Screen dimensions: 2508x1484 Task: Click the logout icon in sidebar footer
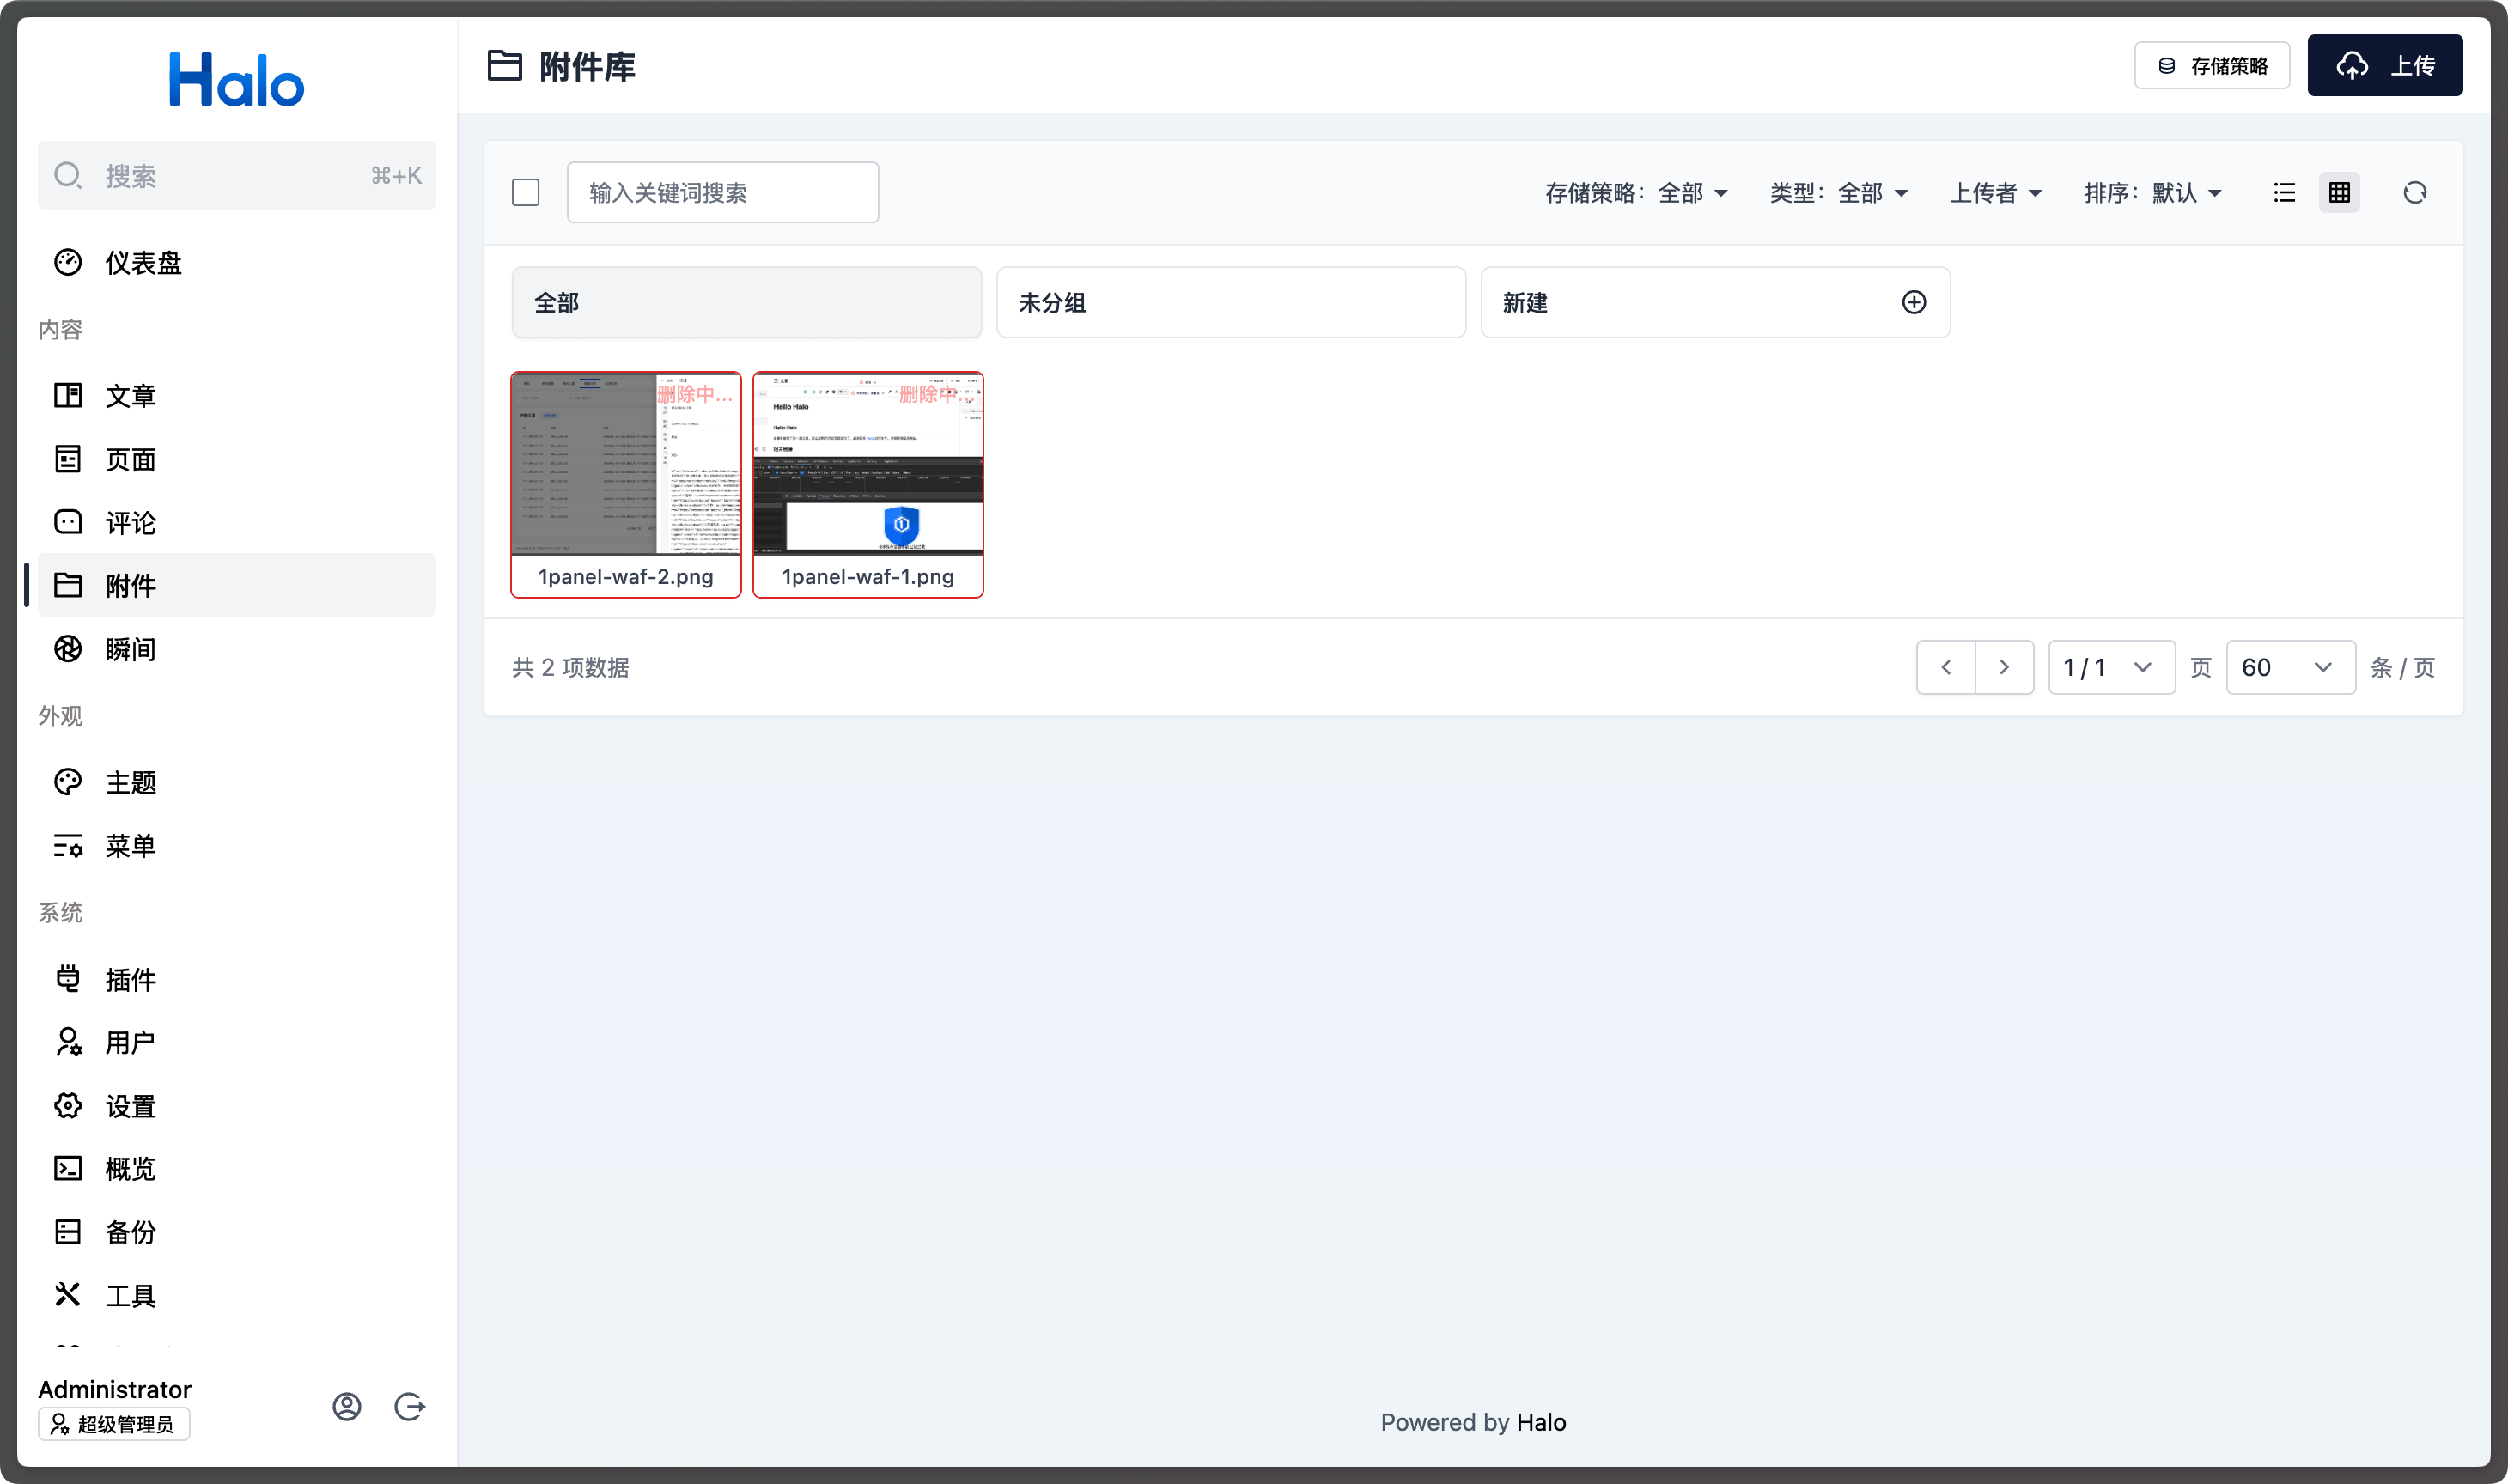click(x=409, y=1406)
